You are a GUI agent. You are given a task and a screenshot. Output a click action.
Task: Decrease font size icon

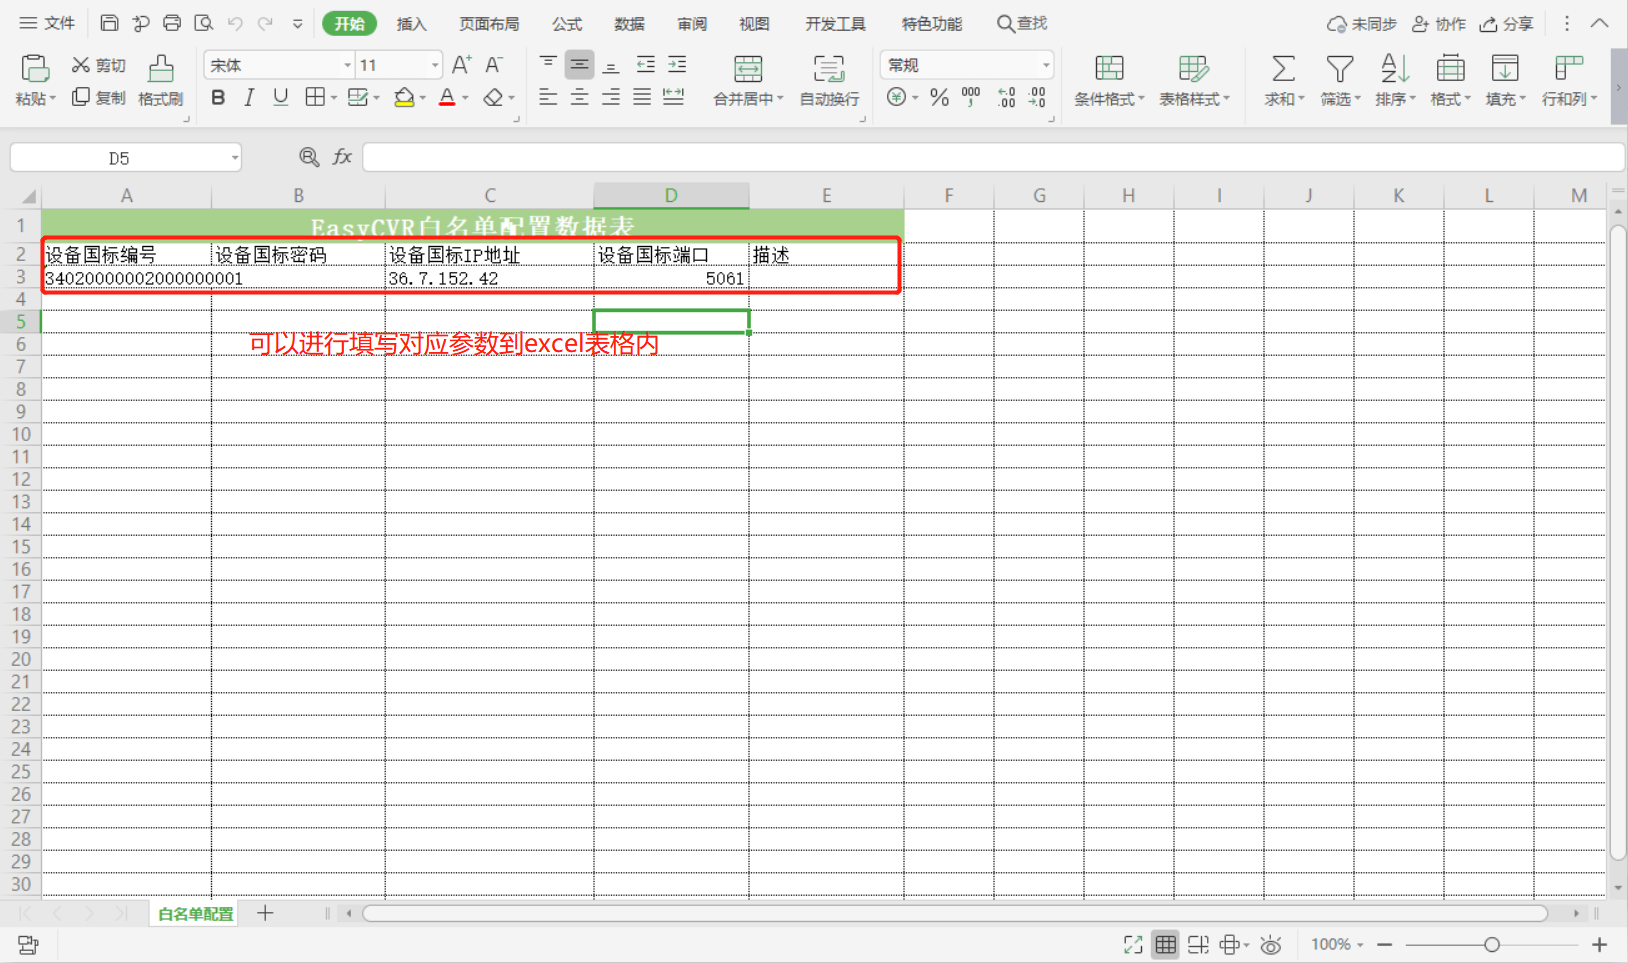tap(493, 65)
